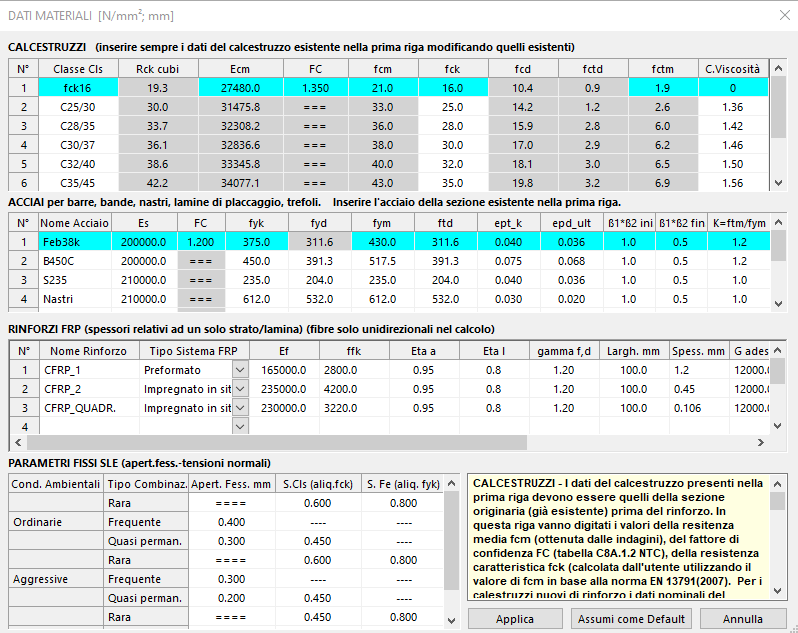798x633 pixels.
Task: Click the K=ftm/fym column header
Action: pyautogui.click(x=739, y=223)
